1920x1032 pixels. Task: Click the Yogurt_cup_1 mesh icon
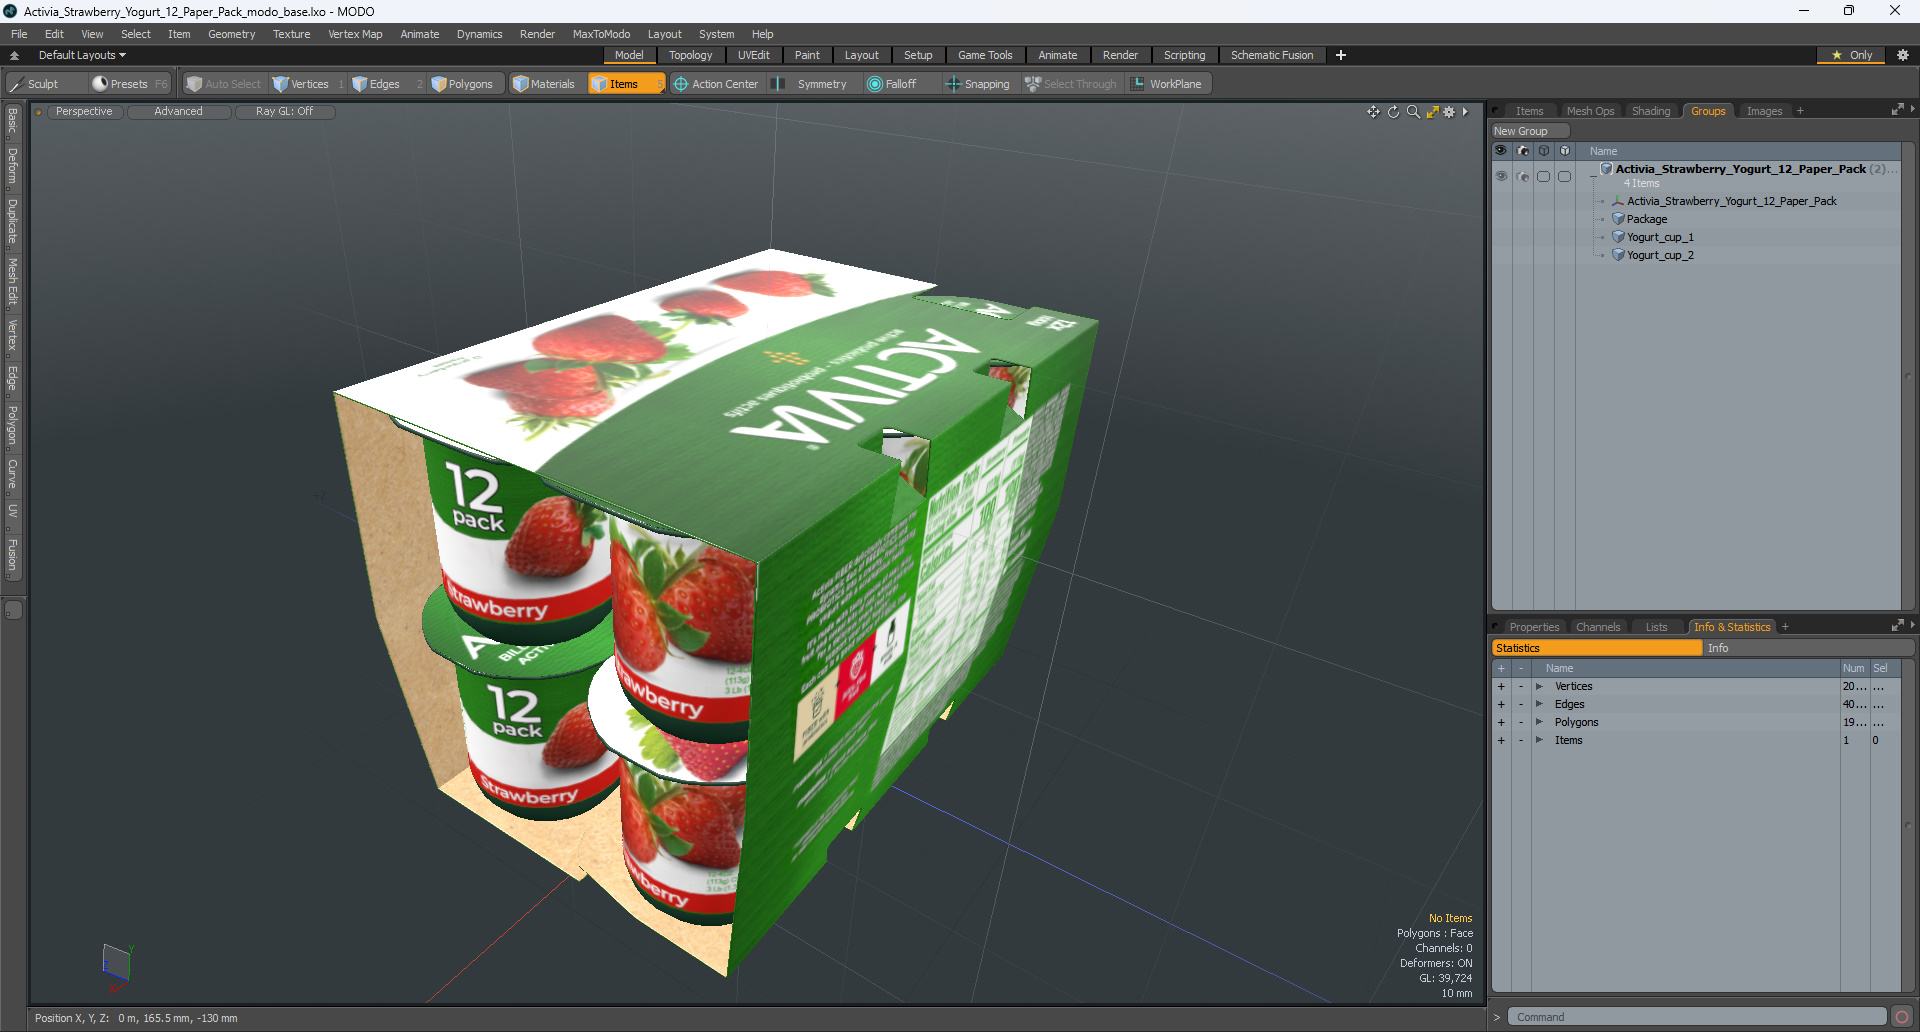click(x=1618, y=237)
